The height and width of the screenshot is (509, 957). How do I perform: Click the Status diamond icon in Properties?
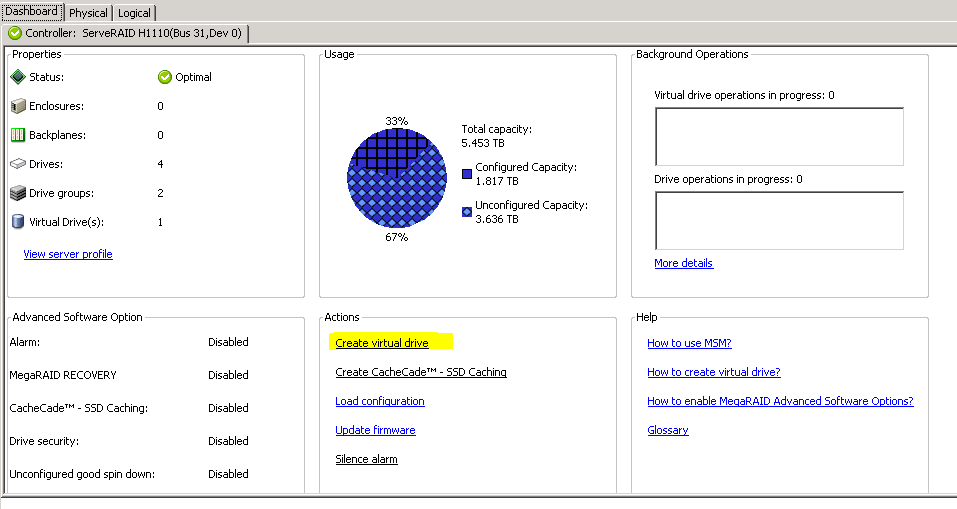(17, 77)
